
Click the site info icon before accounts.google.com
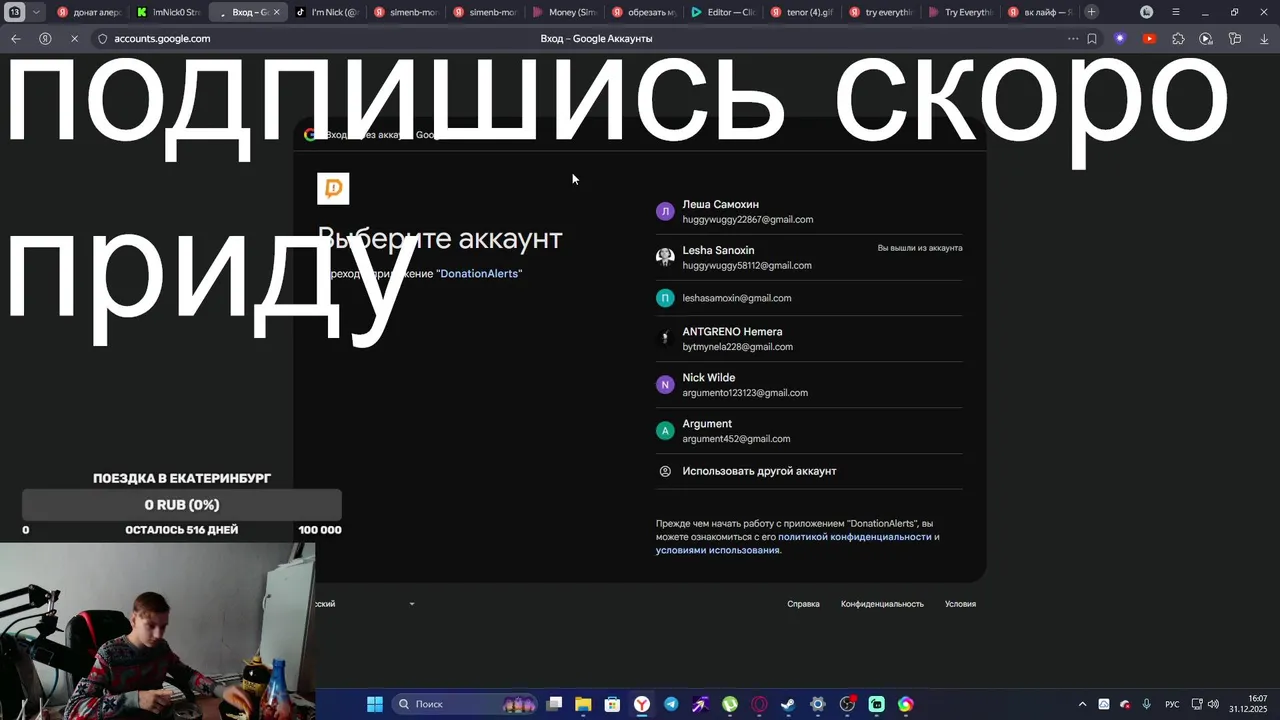point(102,39)
